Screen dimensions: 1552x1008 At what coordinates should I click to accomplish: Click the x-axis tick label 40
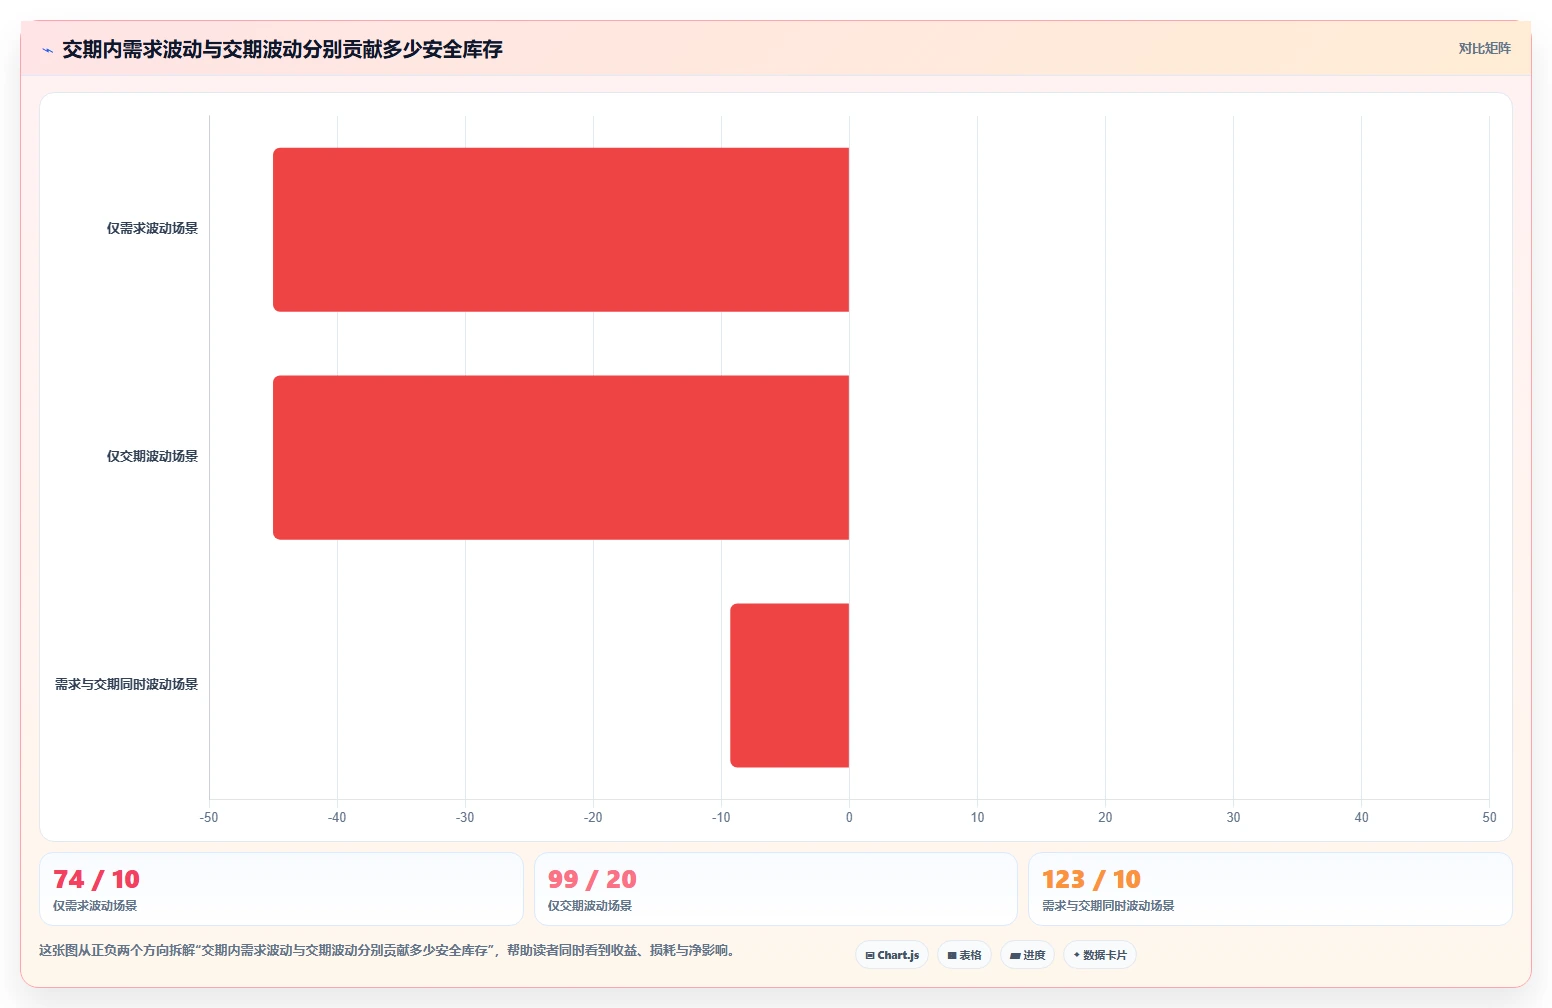pos(1361,817)
